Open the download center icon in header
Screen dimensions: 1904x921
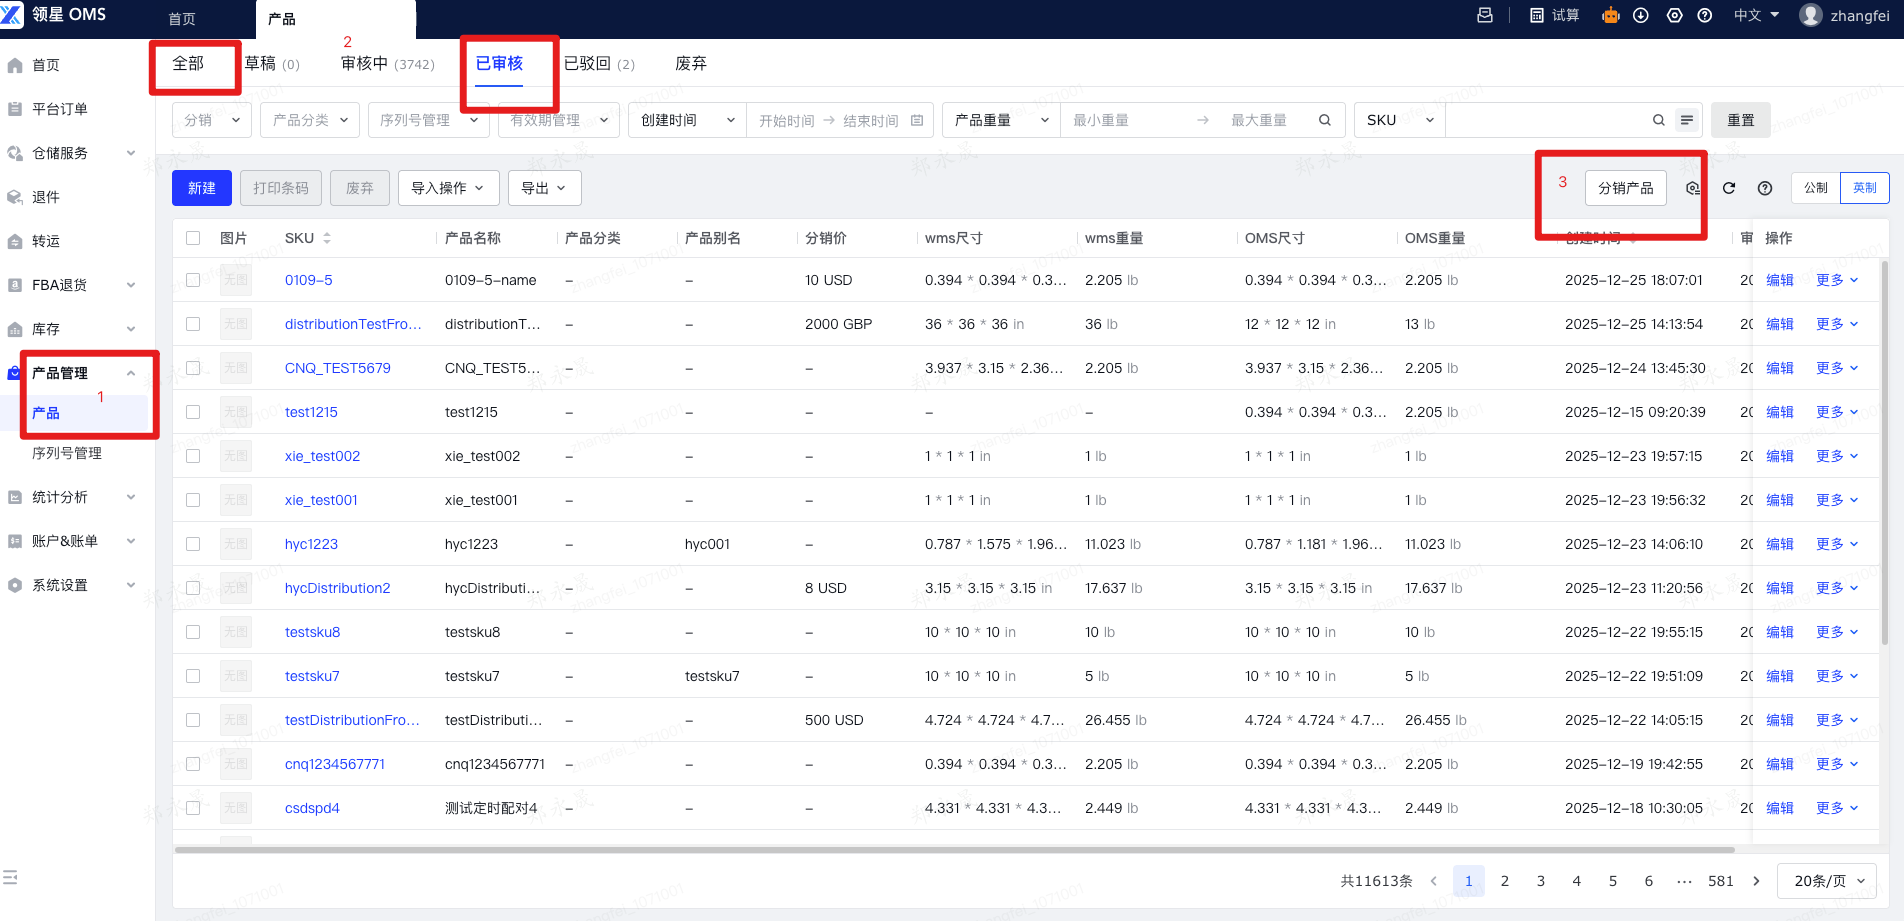[x=1641, y=15]
